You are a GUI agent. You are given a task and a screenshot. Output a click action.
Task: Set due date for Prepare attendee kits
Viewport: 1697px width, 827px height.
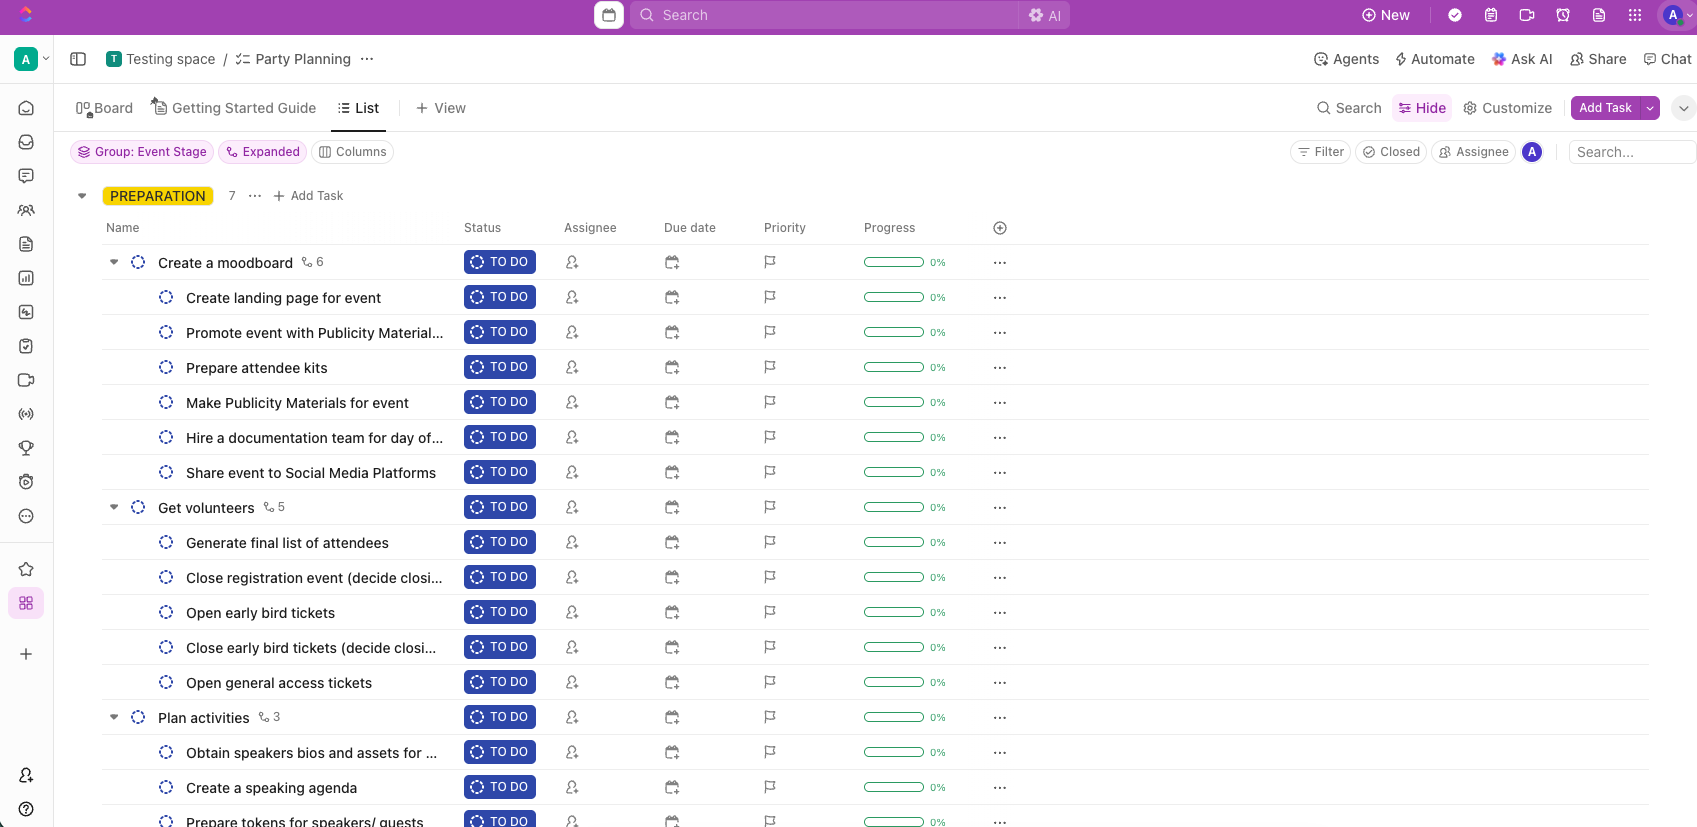(672, 368)
